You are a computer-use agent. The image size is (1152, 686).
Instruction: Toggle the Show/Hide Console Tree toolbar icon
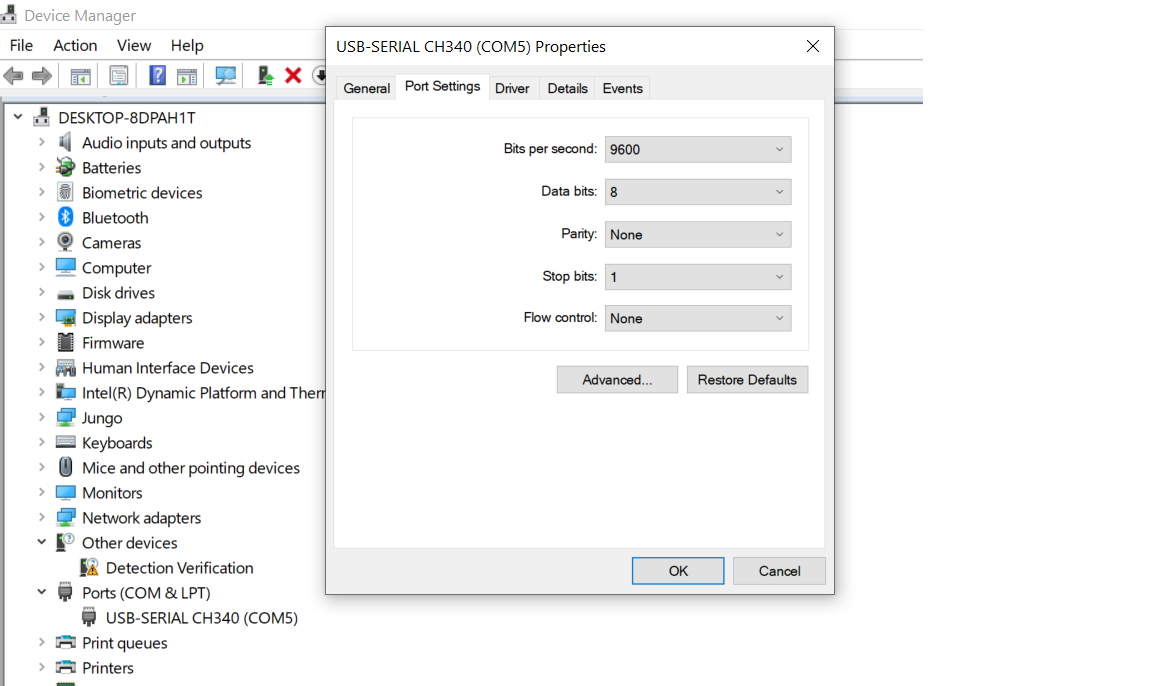pos(80,76)
